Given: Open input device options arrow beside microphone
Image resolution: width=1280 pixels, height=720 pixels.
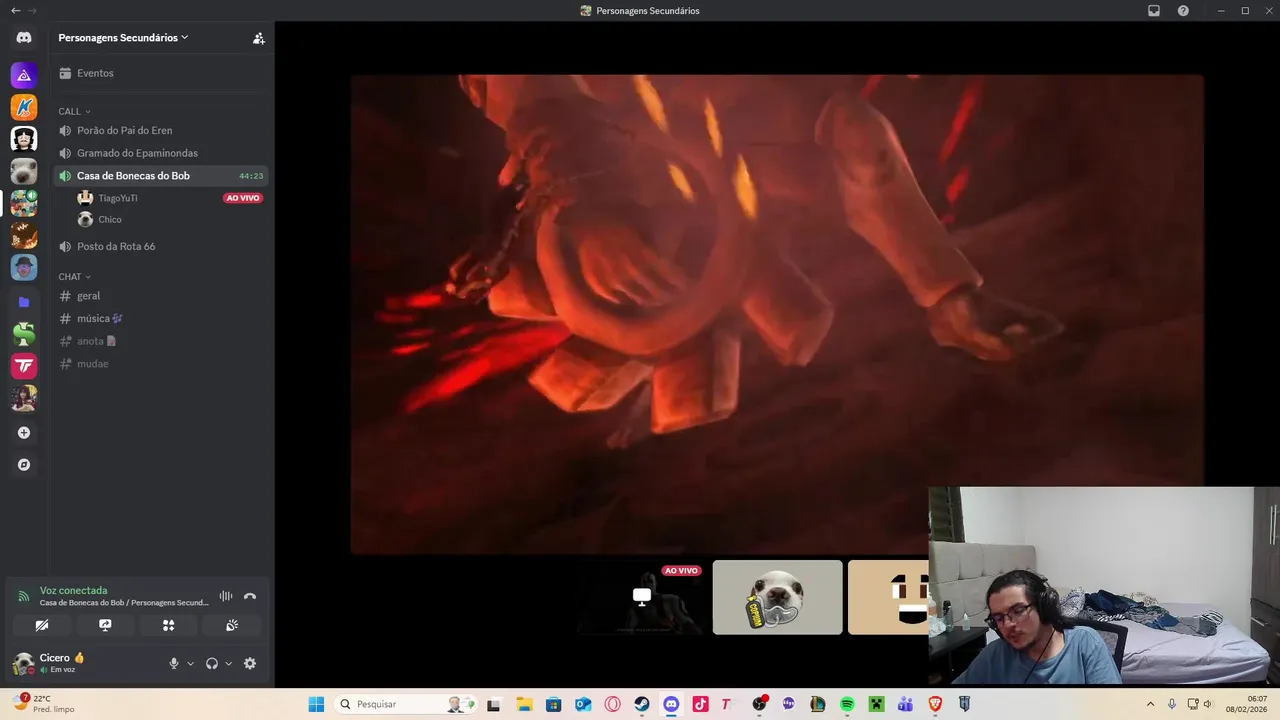Looking at the screenshot, I should pos(190,664).
